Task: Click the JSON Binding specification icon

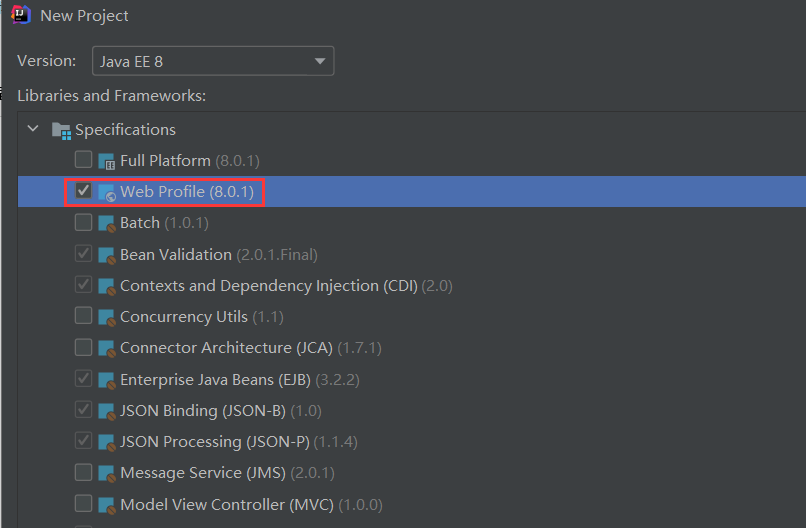Action: pos(106,411)
